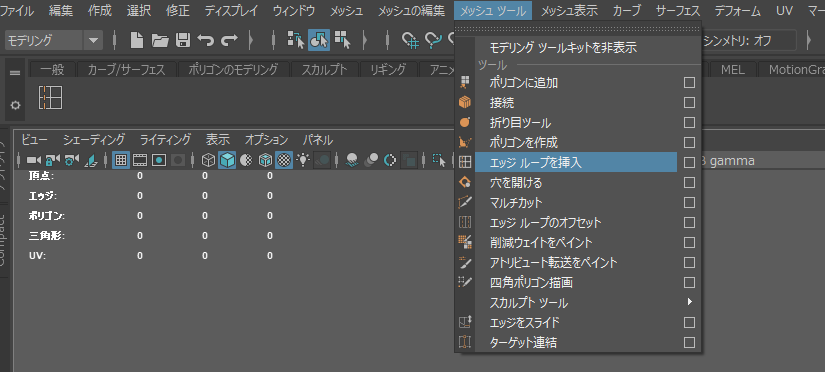Open the option box for 折り目ツール
The height and width of the screenshot is (372, 825).
689,123
